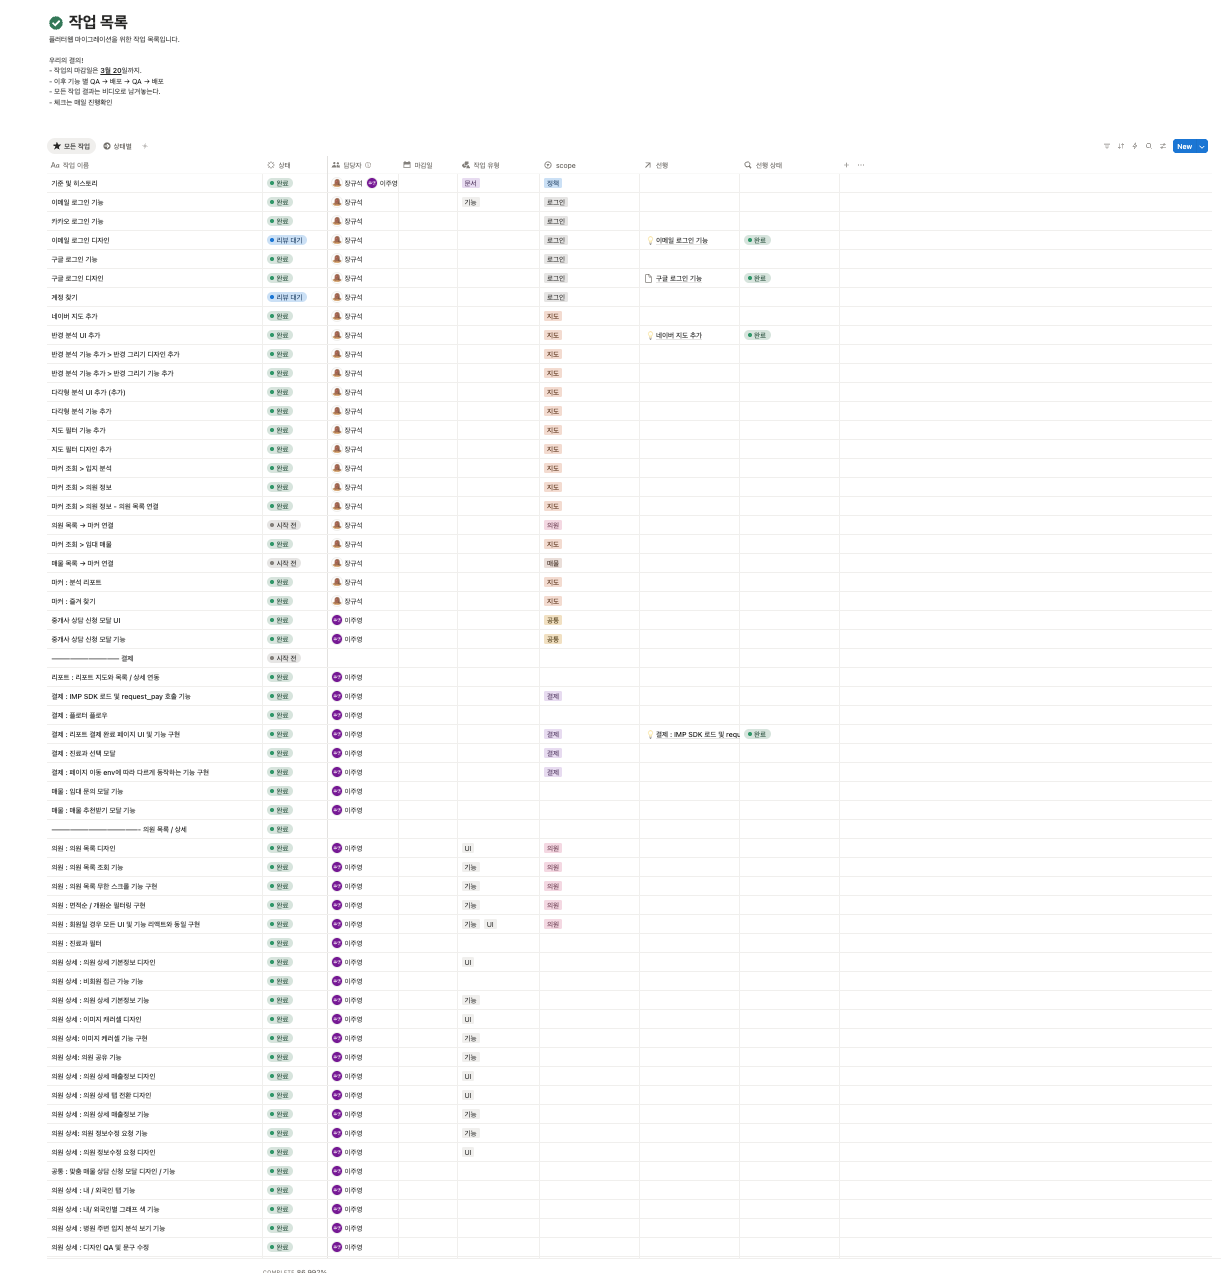Open 마감일 column header menu
This screenshot has width=1224, height=1273.
428,165
